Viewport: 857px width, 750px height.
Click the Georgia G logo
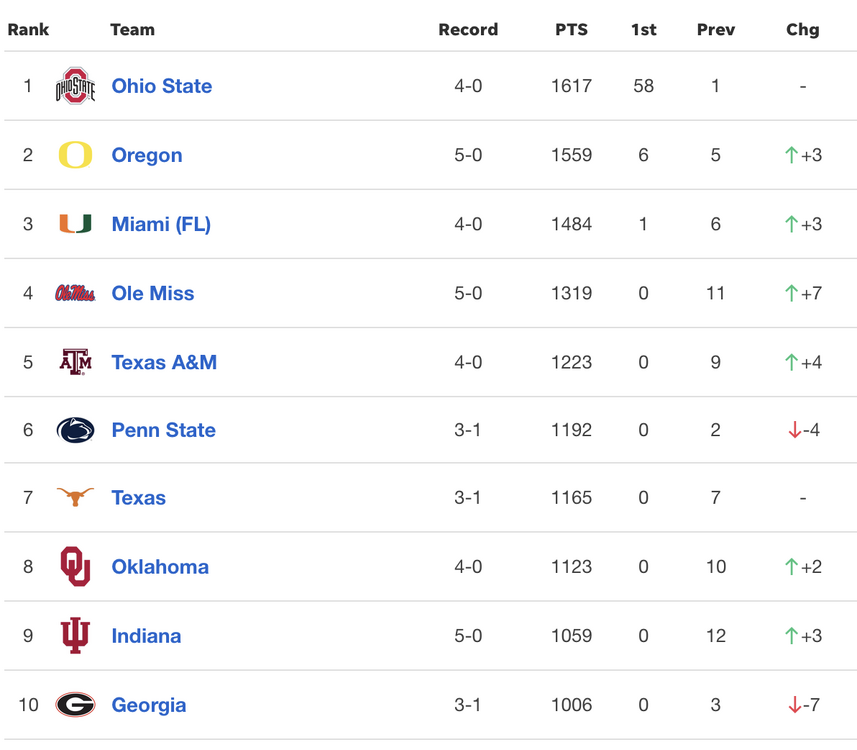pos(75,705)
